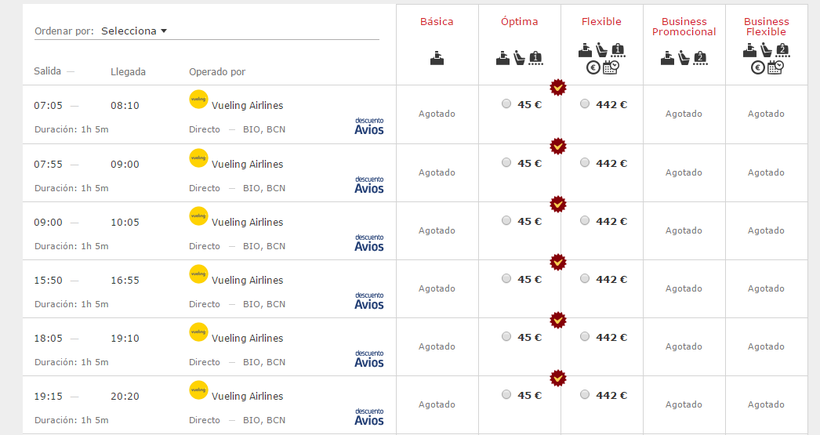820x435 pixels.
Task: Click the best-price badge on the 09:00 flight
Action: 558,204
